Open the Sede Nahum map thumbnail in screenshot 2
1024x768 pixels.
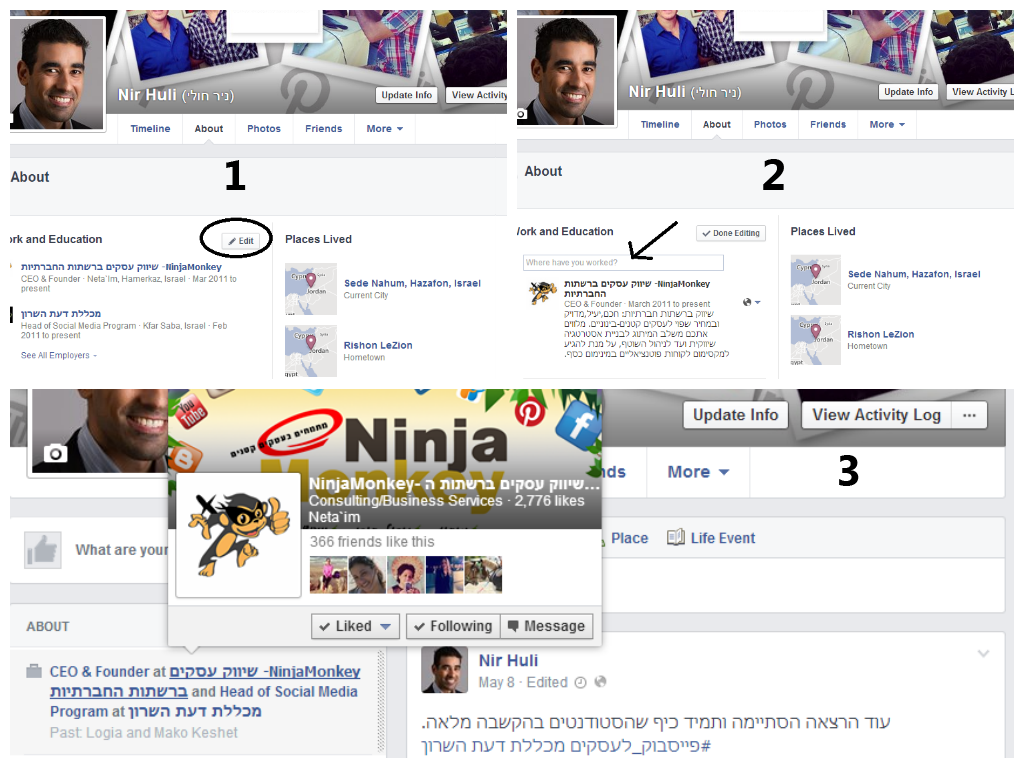(x=816, y=281)
